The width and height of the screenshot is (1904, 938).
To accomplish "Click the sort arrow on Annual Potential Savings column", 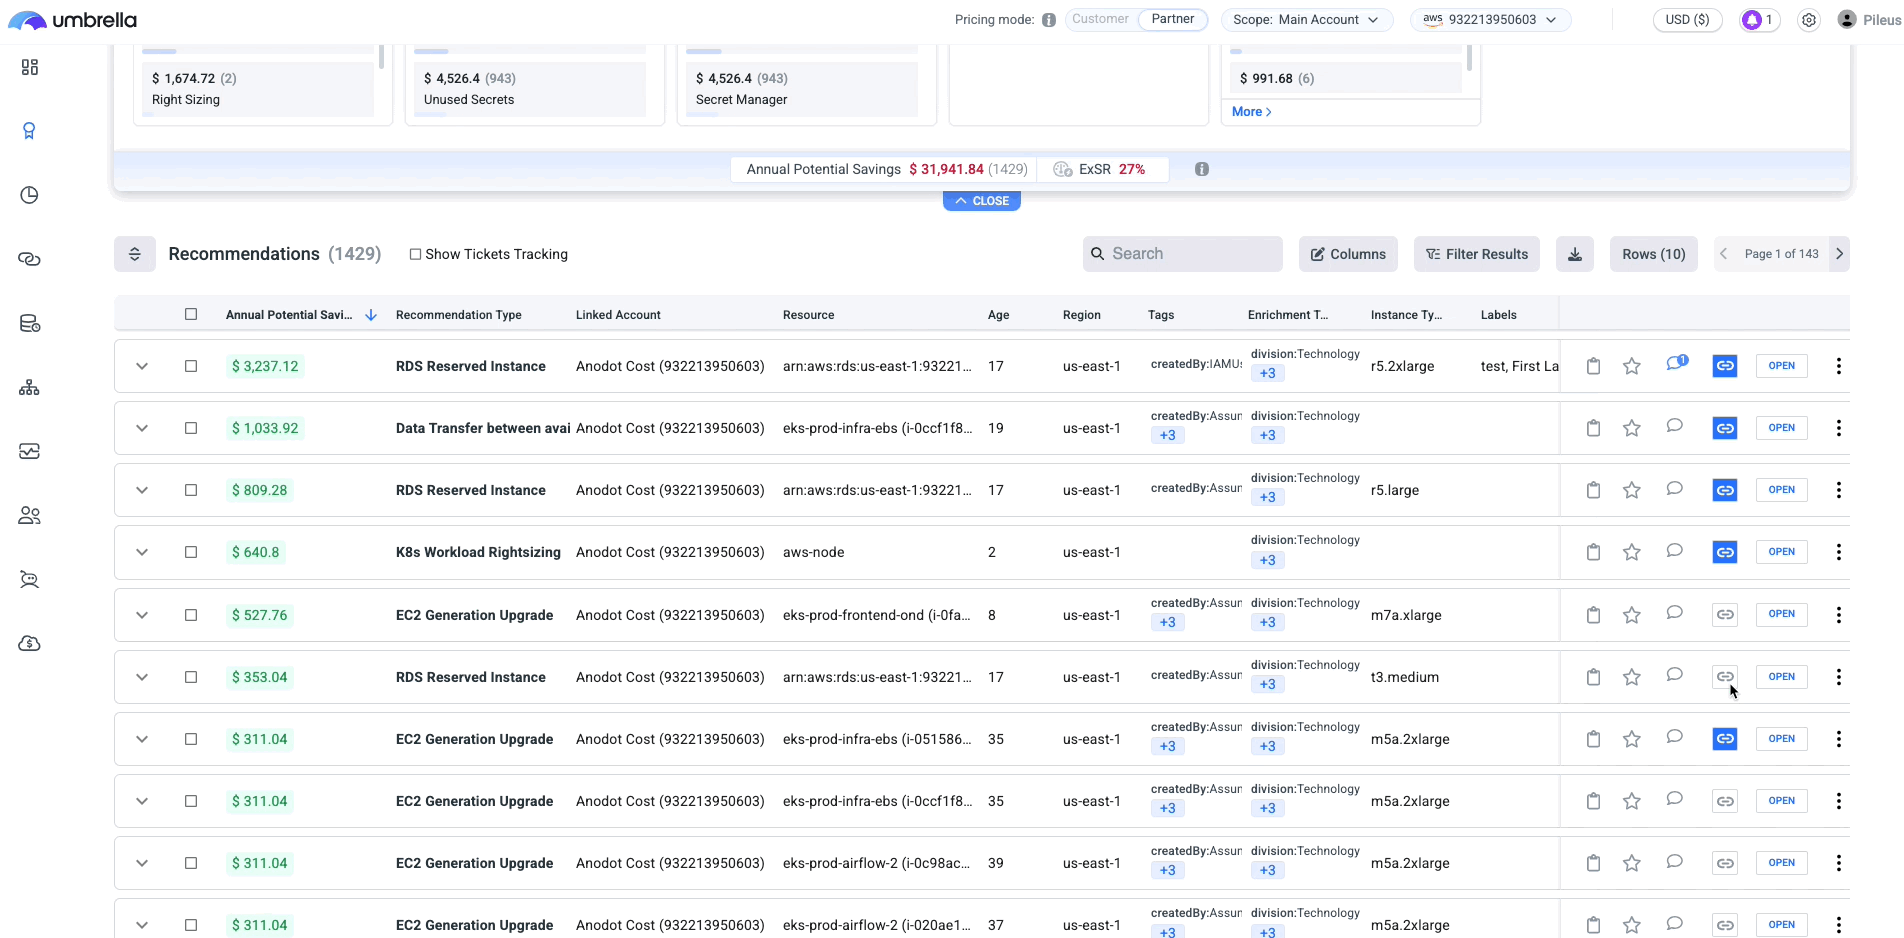I will pos(371,315).
